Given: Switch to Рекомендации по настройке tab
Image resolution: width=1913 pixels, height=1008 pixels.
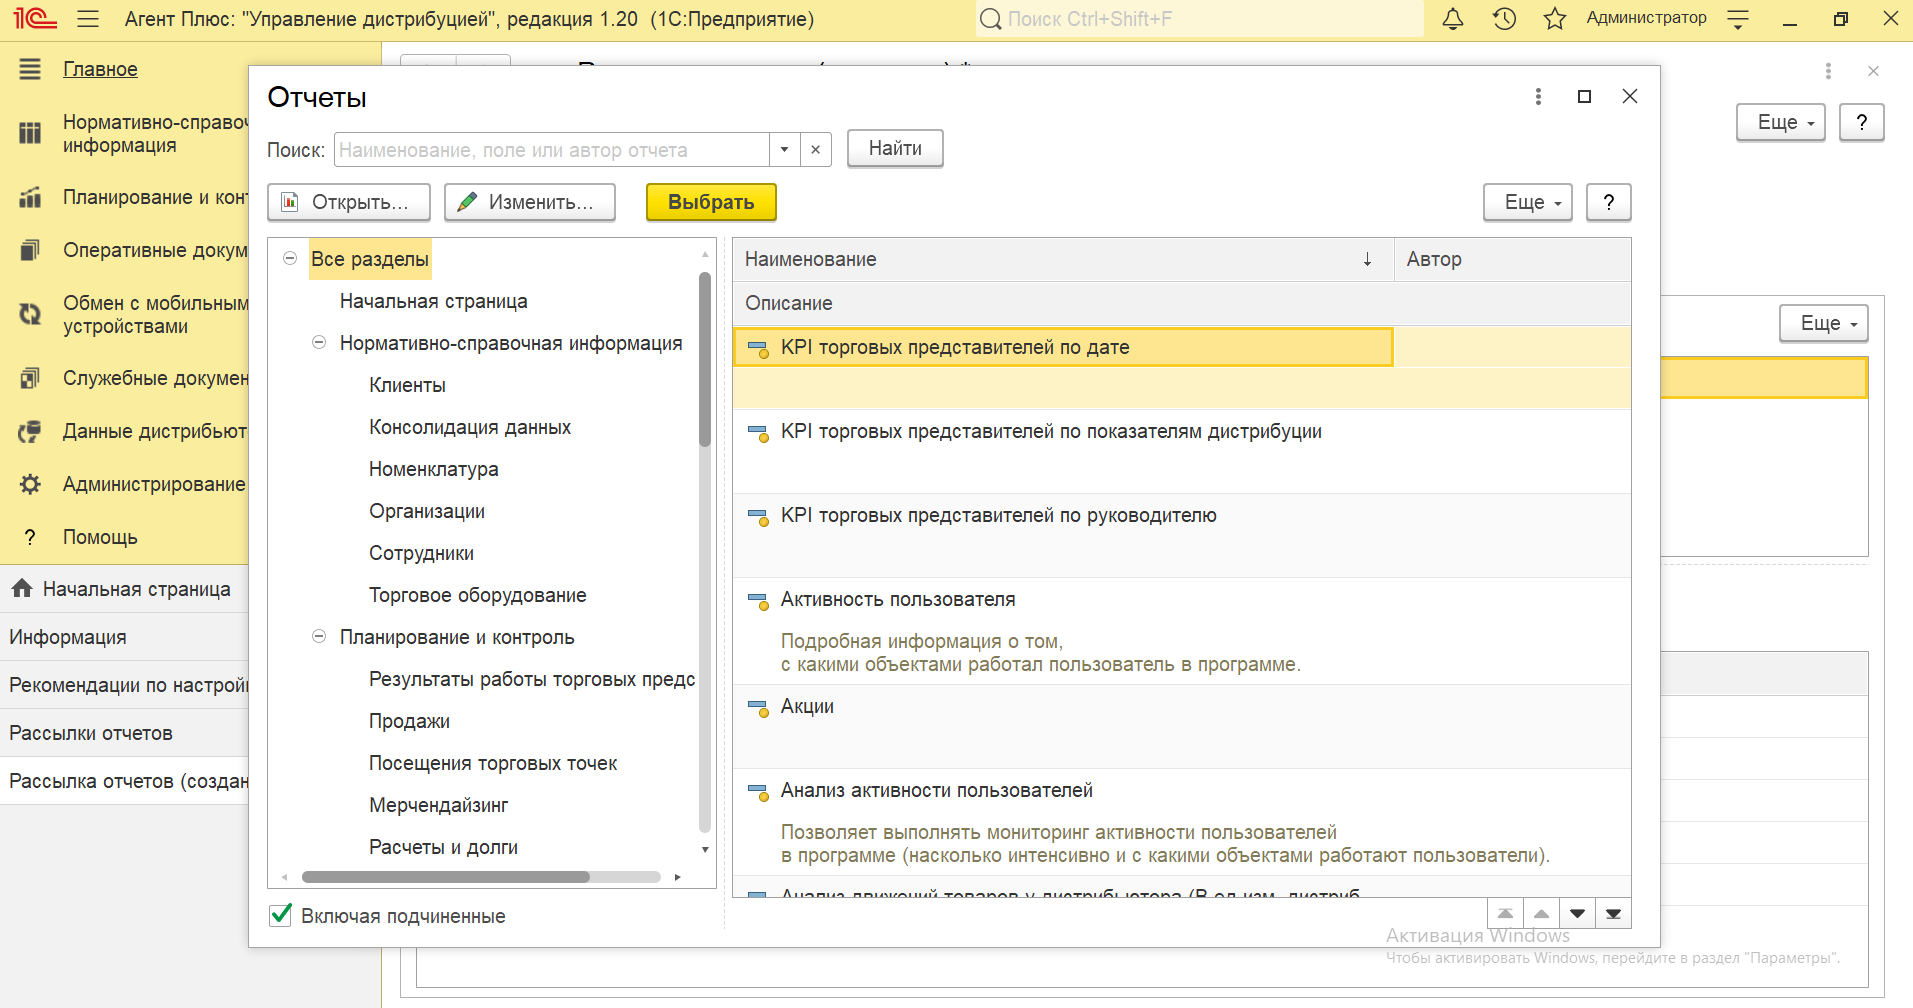Looking at the screenshot, I should click(x=124, y=685).
